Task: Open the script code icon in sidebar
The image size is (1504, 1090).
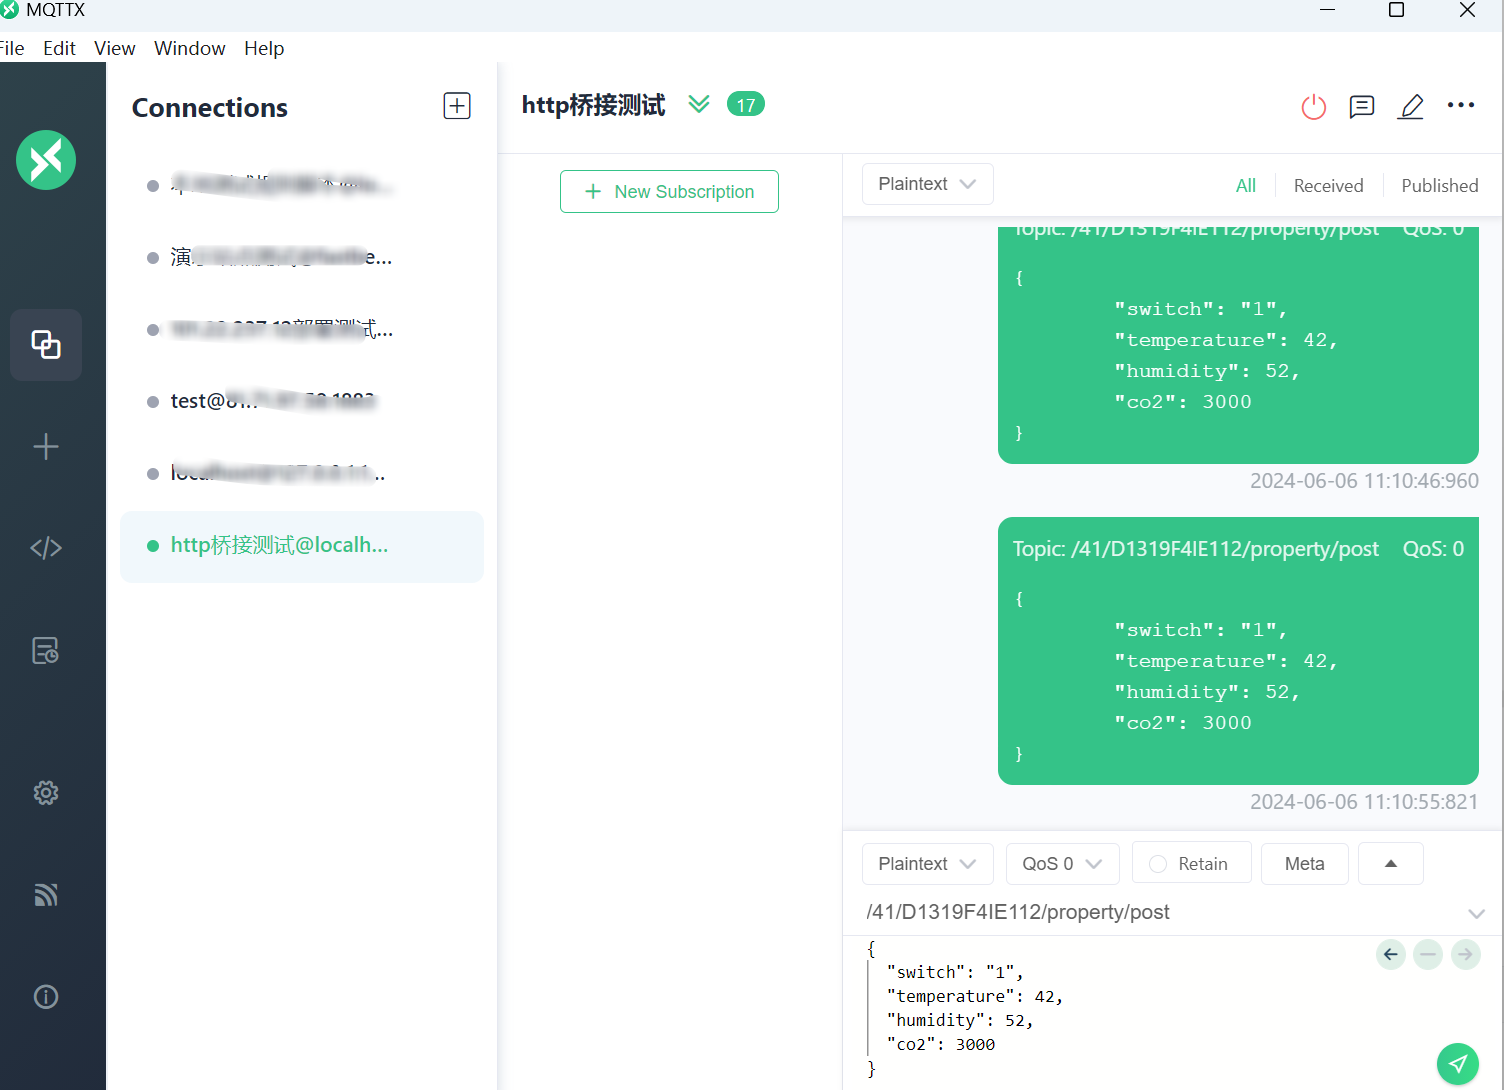Action: (46, 548)
